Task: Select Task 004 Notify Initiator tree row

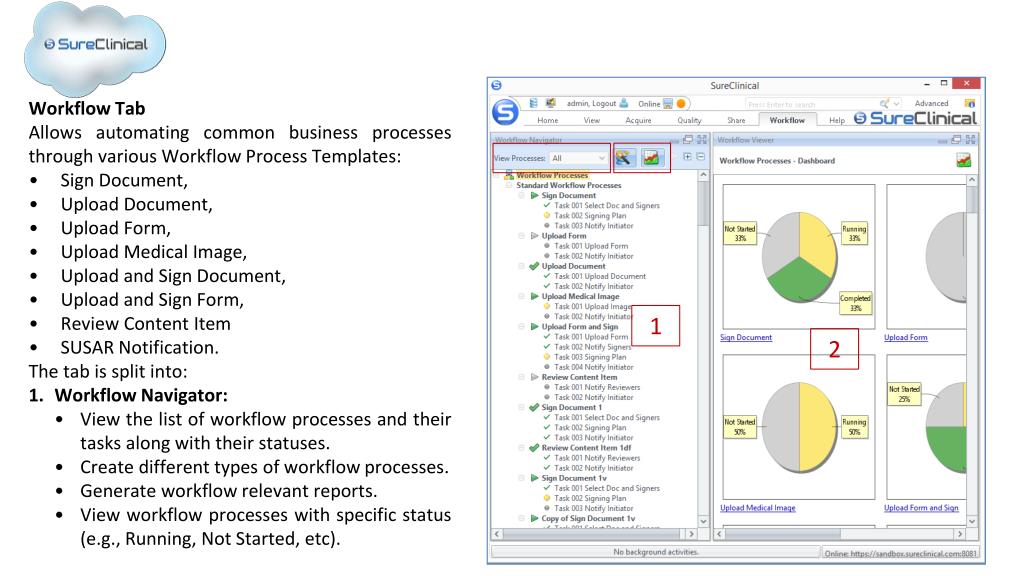Action: (x=594, y=367)
